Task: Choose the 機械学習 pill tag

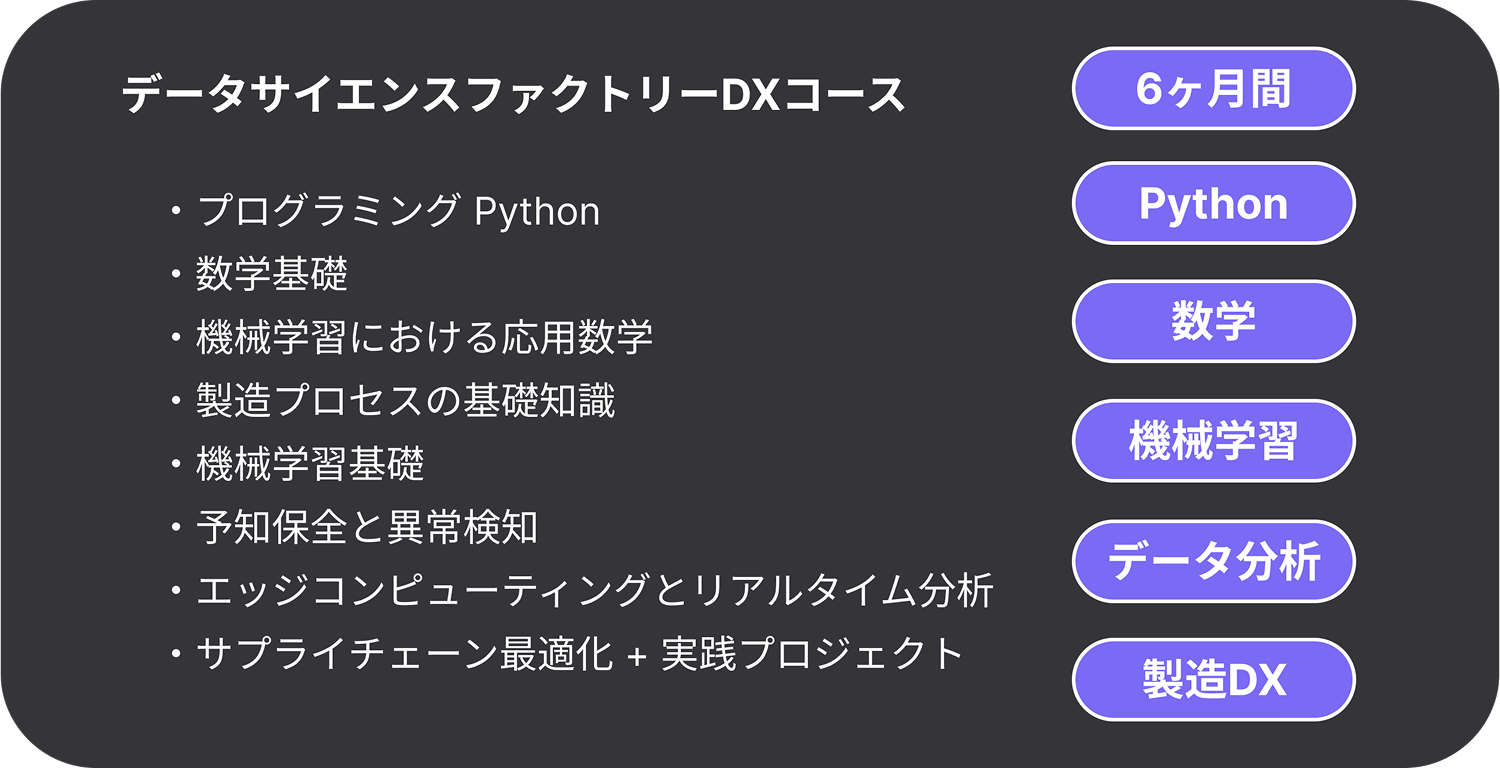Action: [x=1213, y=441]
